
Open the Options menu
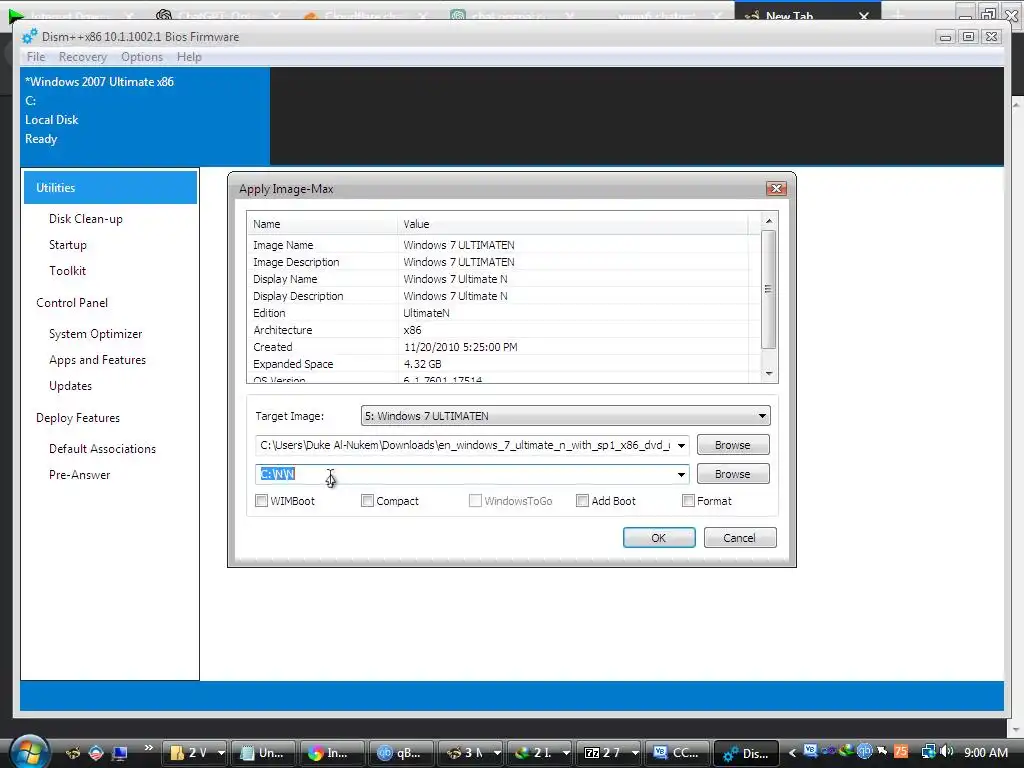(x=142, y=57)
